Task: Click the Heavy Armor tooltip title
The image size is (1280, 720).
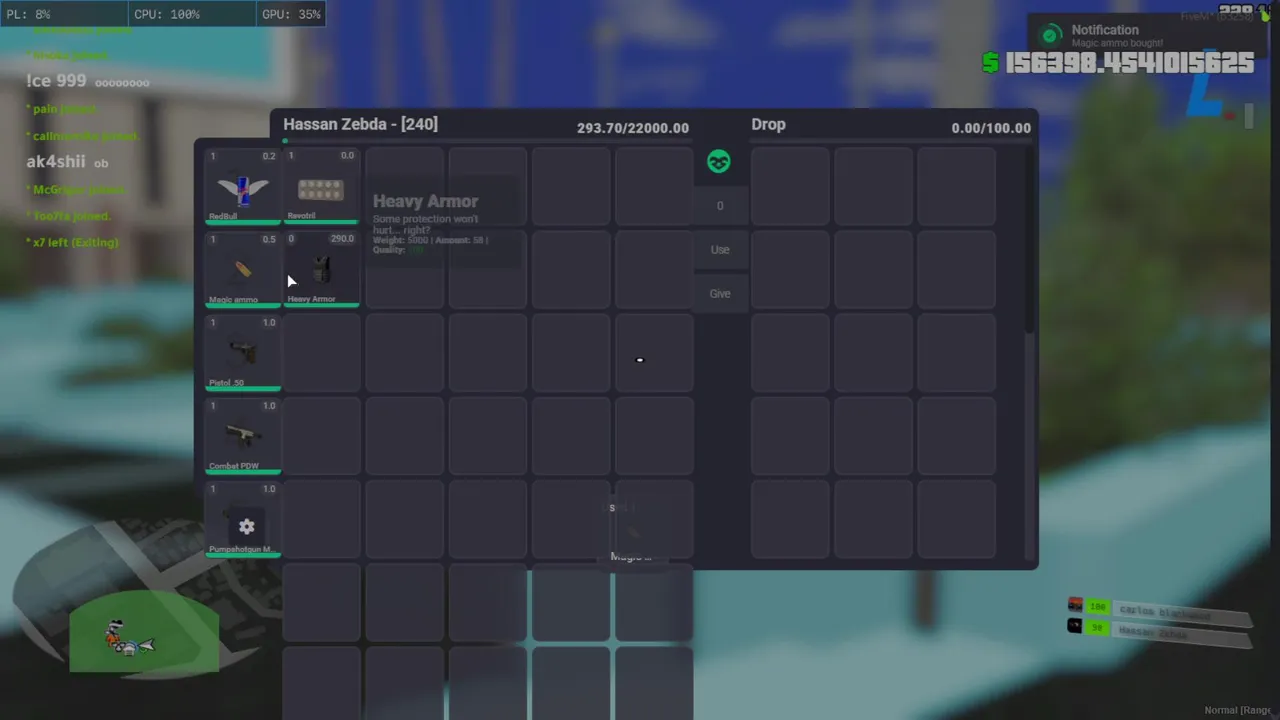Action: 425,201
